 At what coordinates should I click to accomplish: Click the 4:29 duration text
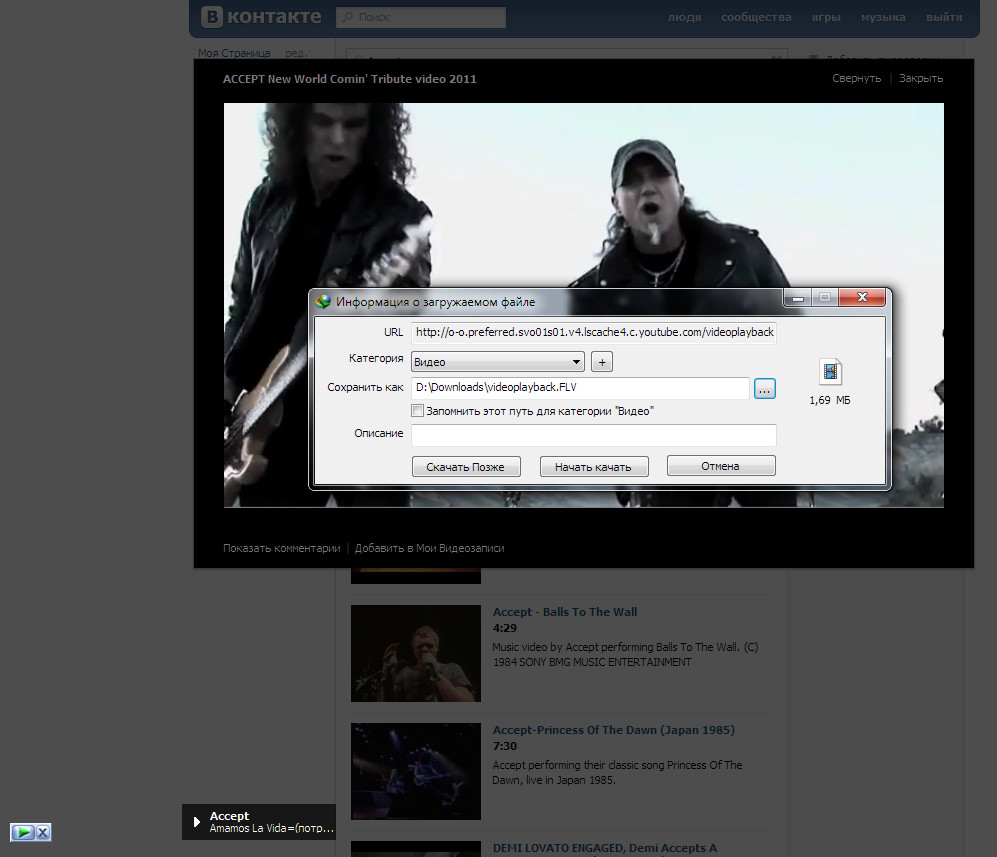click(x=505, y=628)
